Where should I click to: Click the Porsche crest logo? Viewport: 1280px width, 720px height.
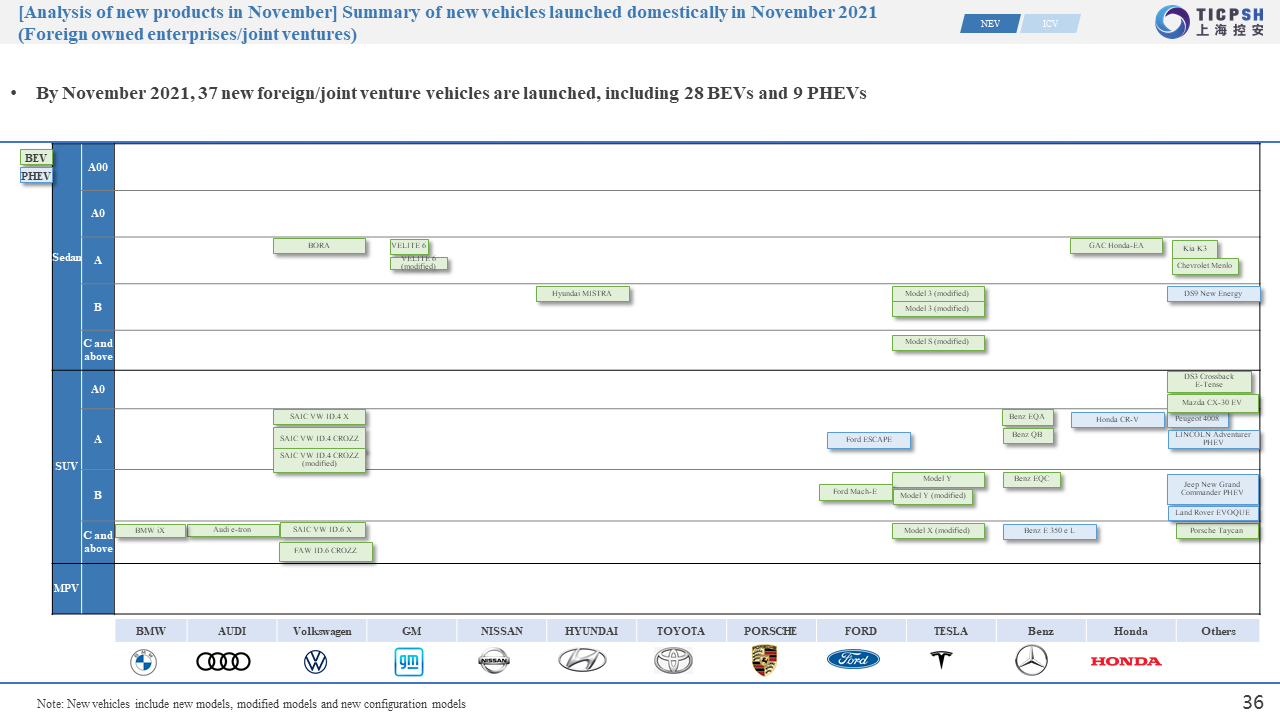[x=764, y=660]
